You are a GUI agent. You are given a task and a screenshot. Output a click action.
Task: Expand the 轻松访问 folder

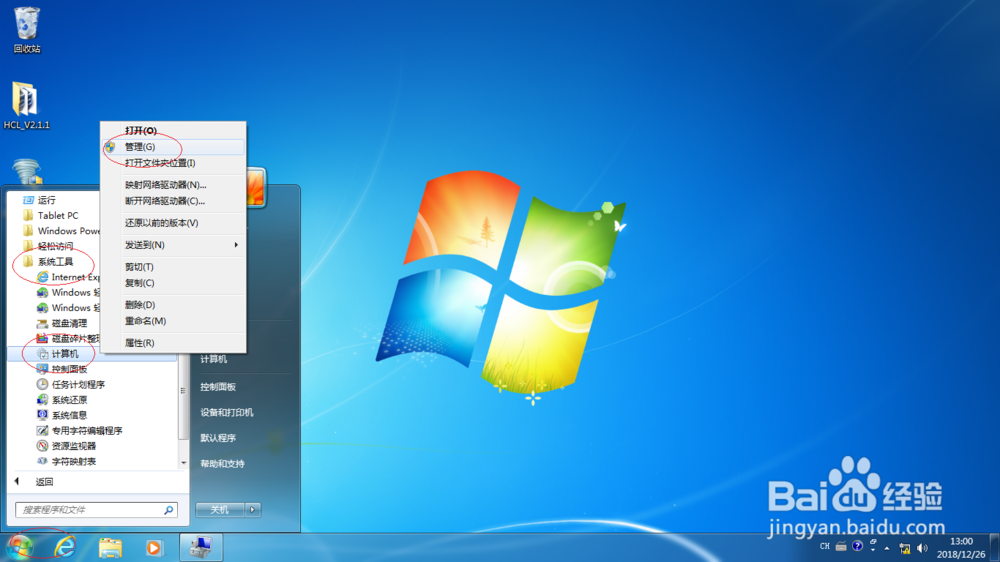[x=54, y=246]
